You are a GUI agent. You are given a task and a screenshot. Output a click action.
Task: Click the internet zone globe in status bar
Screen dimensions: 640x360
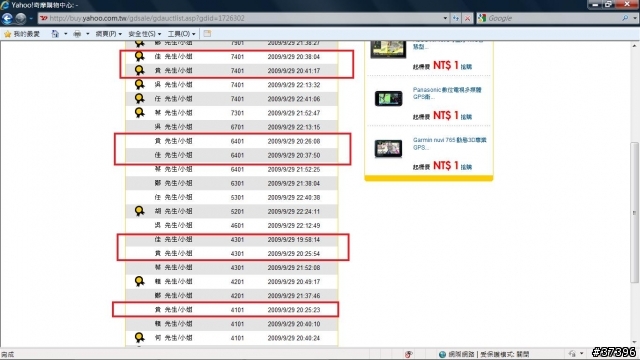[x=442, y=354]
